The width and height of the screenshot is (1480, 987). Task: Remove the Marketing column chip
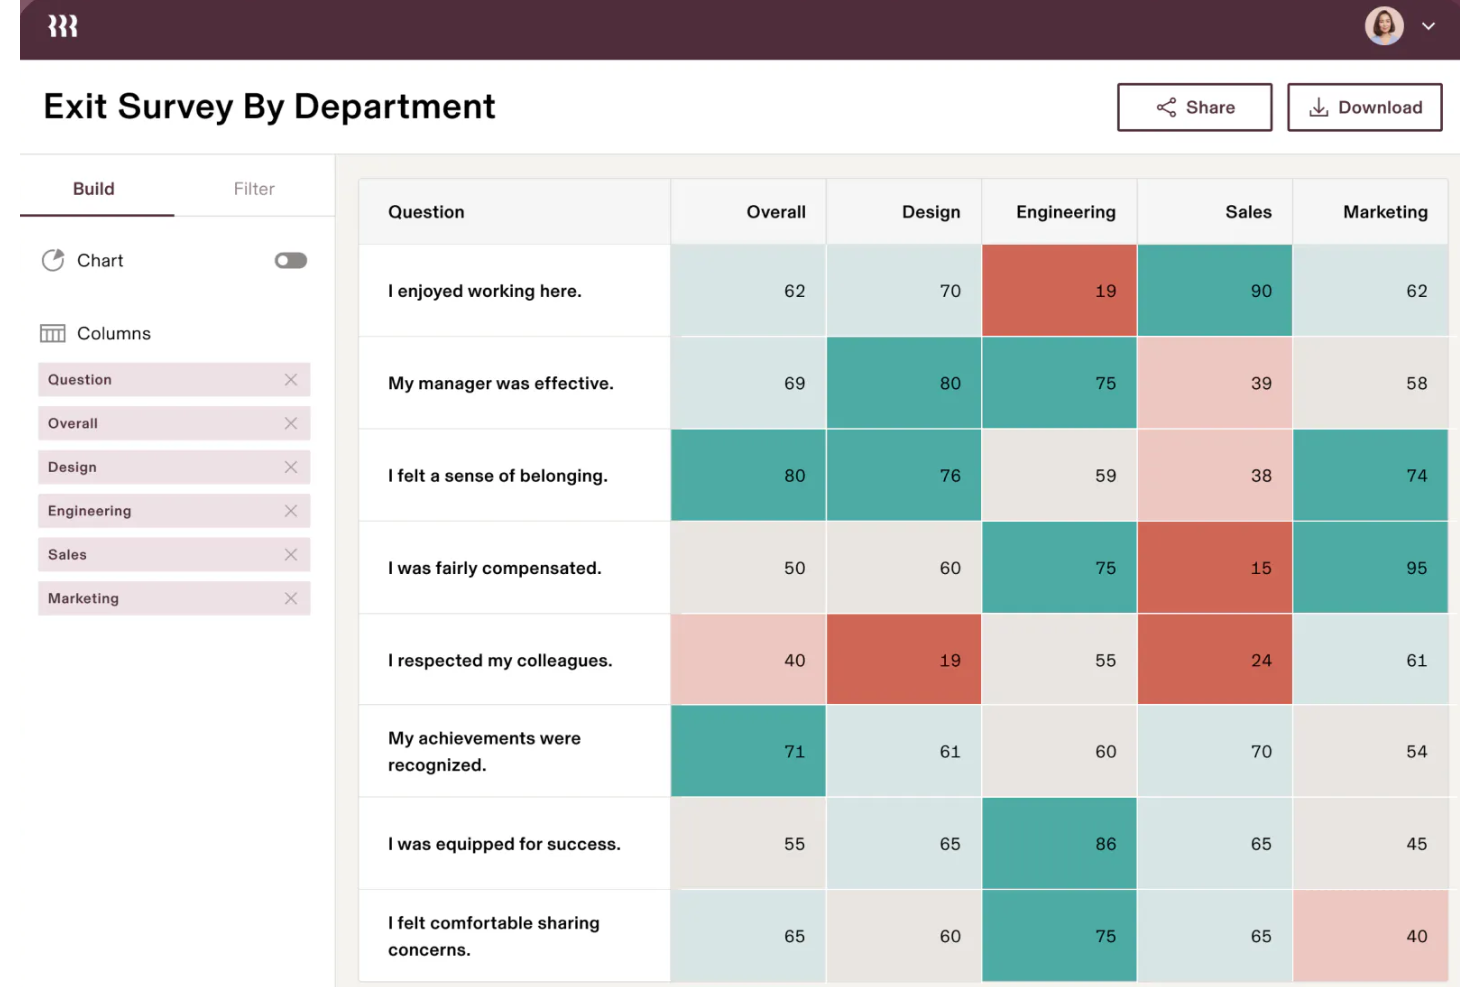coord(291,599)
